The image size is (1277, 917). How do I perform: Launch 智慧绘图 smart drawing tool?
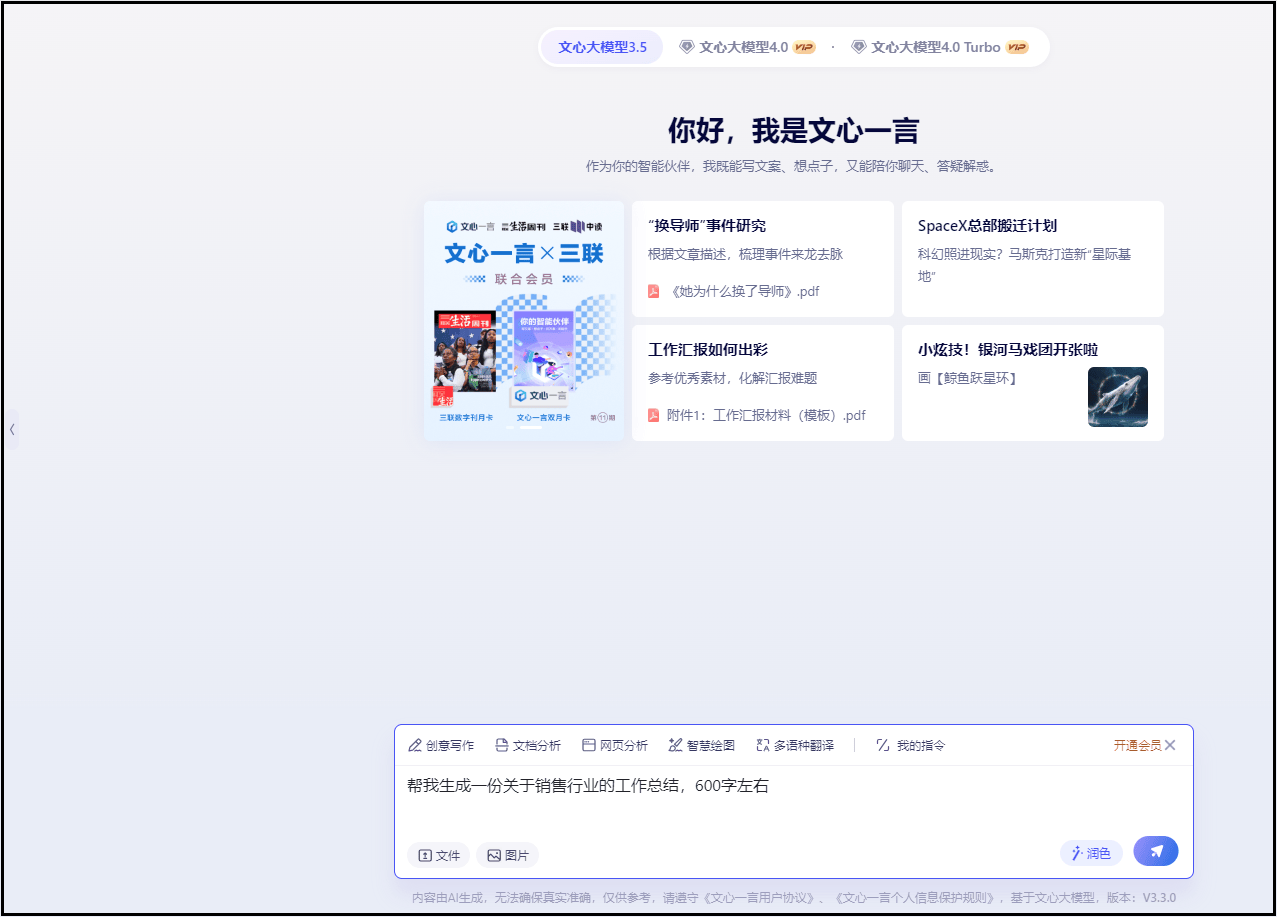click(x=702, y=745)
